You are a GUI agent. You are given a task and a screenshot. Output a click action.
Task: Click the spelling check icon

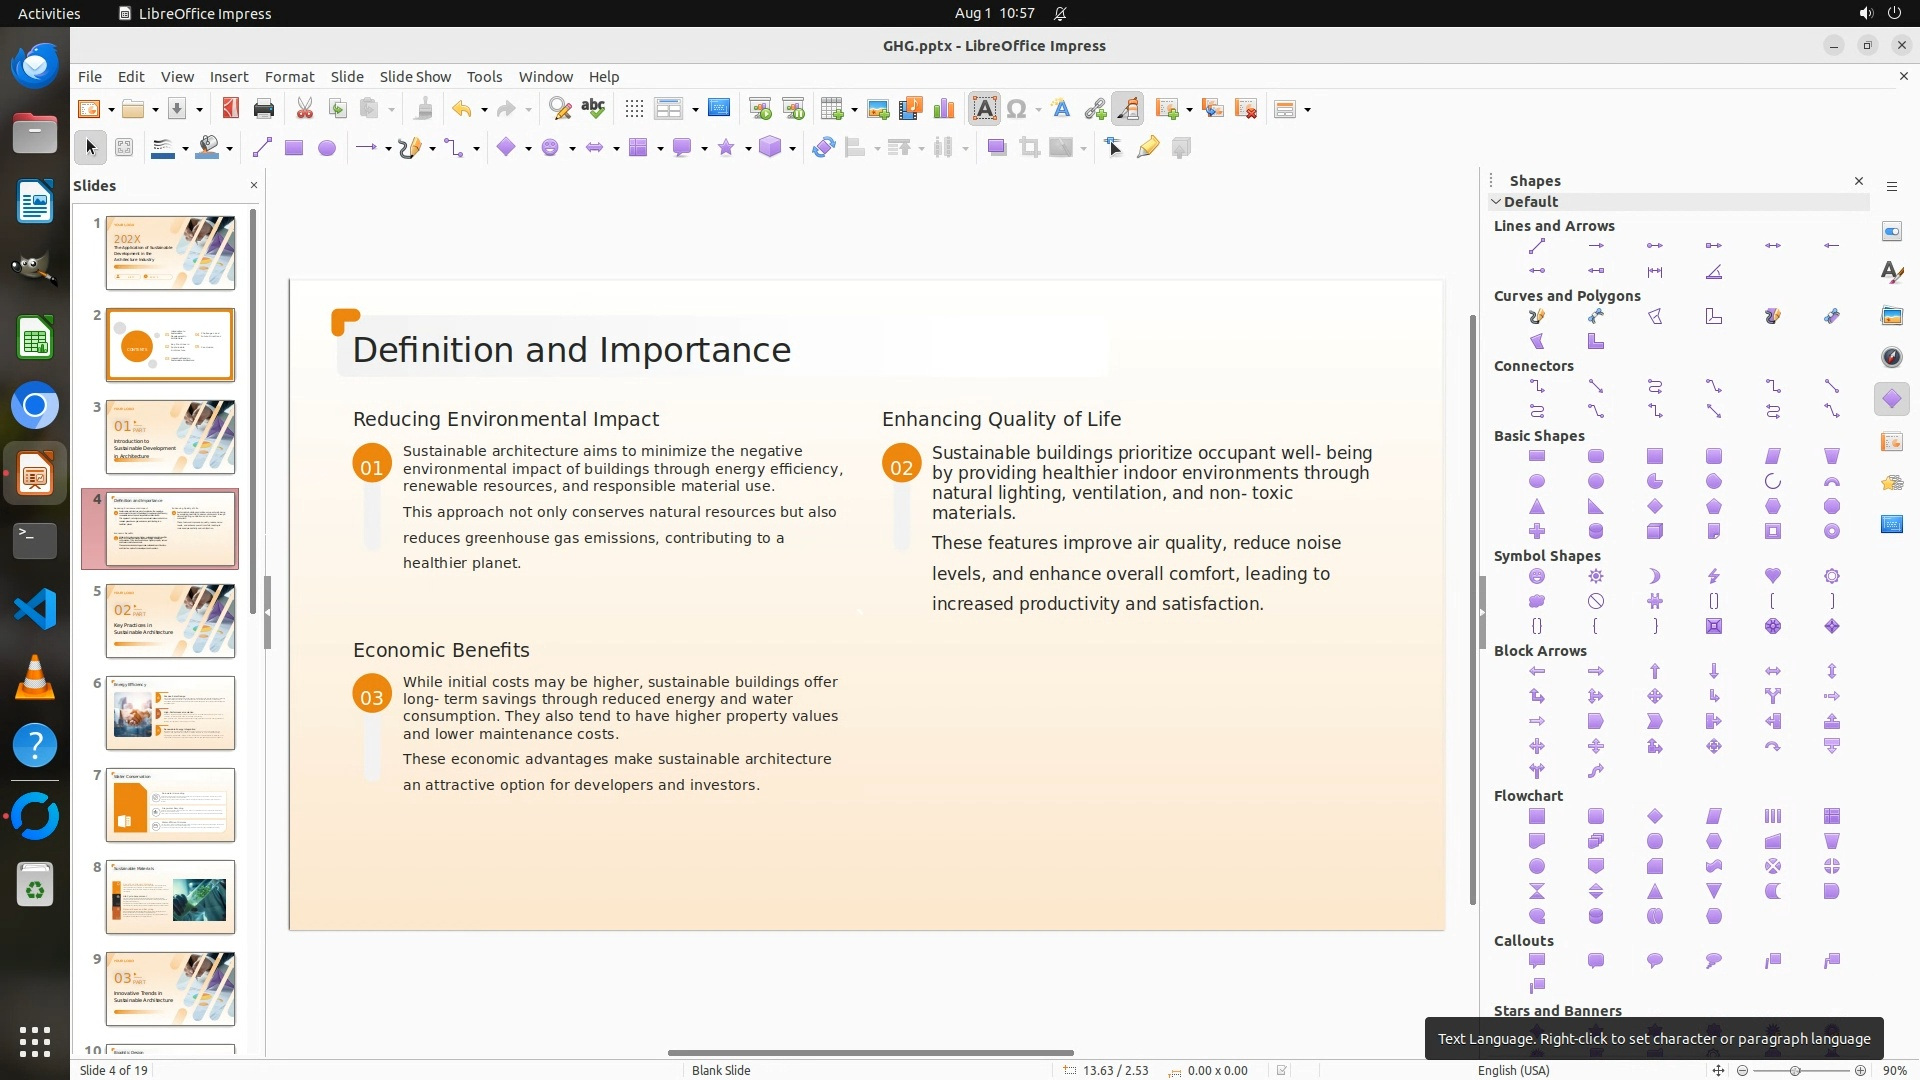[593, 109]
